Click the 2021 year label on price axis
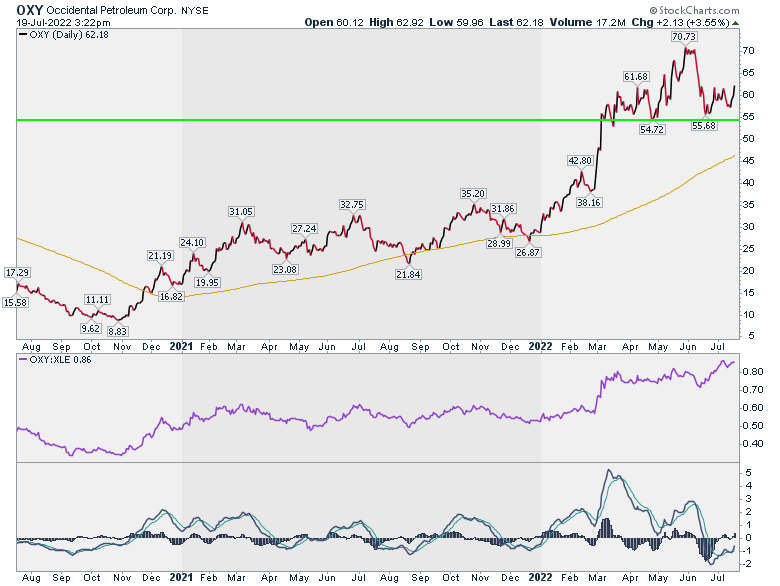This screenshot has height=586, width=780. (x=181, y=347)
